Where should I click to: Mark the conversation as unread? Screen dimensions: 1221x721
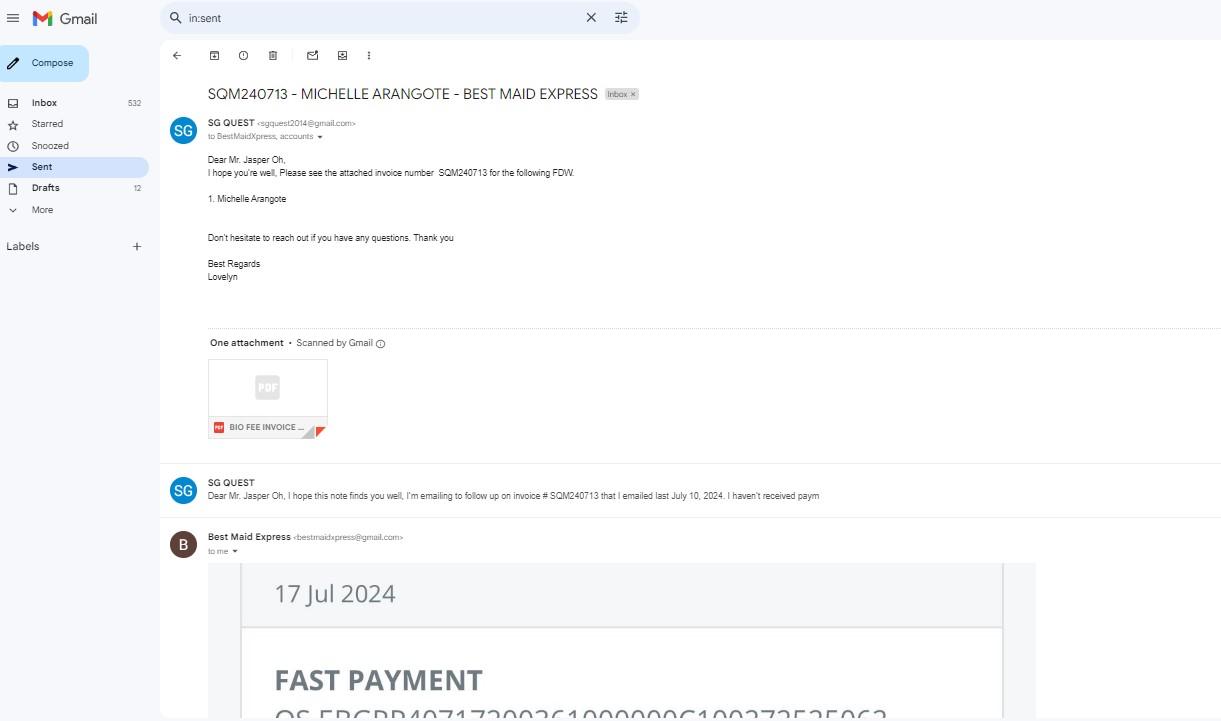click(313, 56)
